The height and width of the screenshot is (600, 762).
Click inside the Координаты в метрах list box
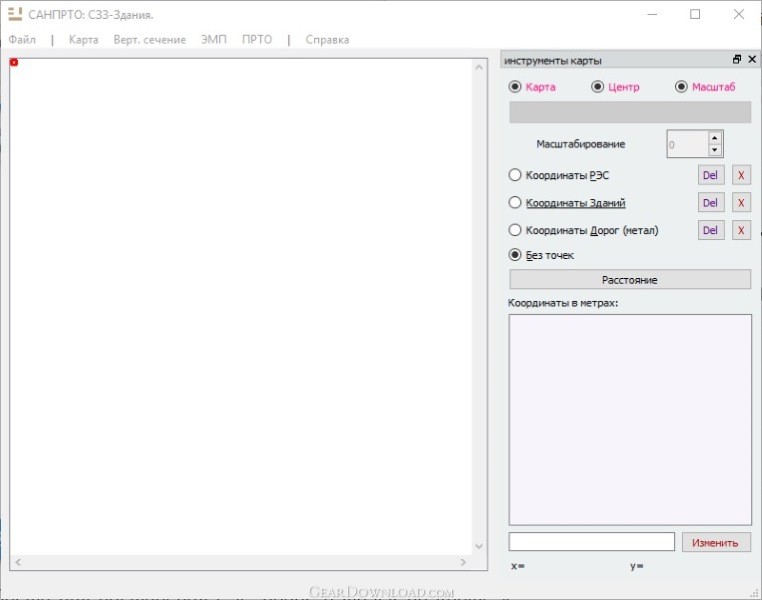point(630,420)
